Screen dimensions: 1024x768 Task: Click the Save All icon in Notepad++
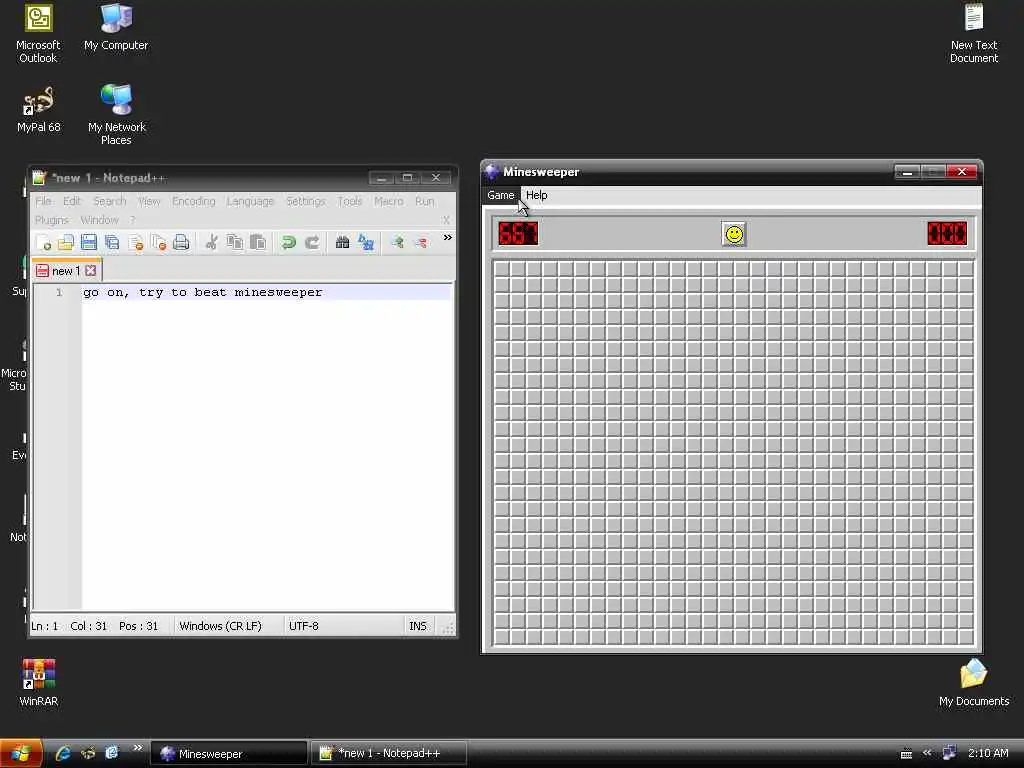pos(112,243)
